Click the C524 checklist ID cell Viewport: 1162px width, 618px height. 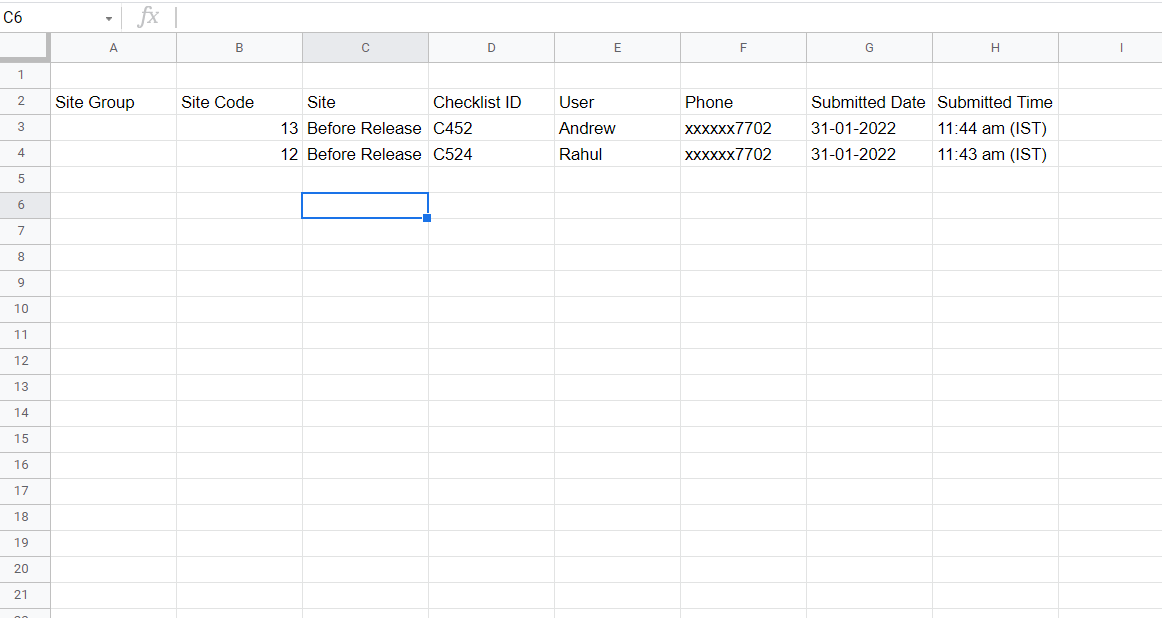pyautogui.click(x=491, y=154)
